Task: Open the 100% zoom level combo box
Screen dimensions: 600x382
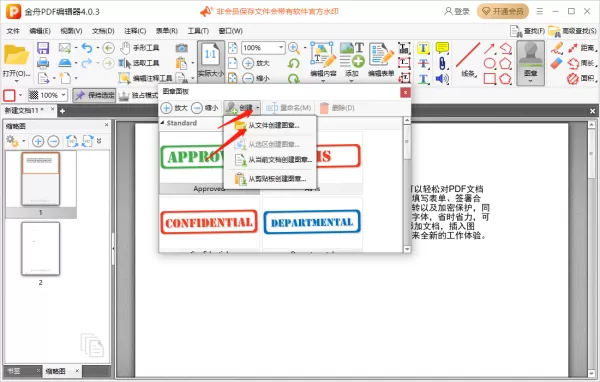Action: pyautogui.click(x=263, y=48)
